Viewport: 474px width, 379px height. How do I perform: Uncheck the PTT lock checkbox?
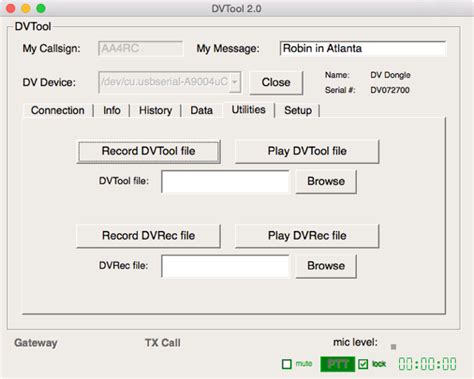[x=363, y=364]
